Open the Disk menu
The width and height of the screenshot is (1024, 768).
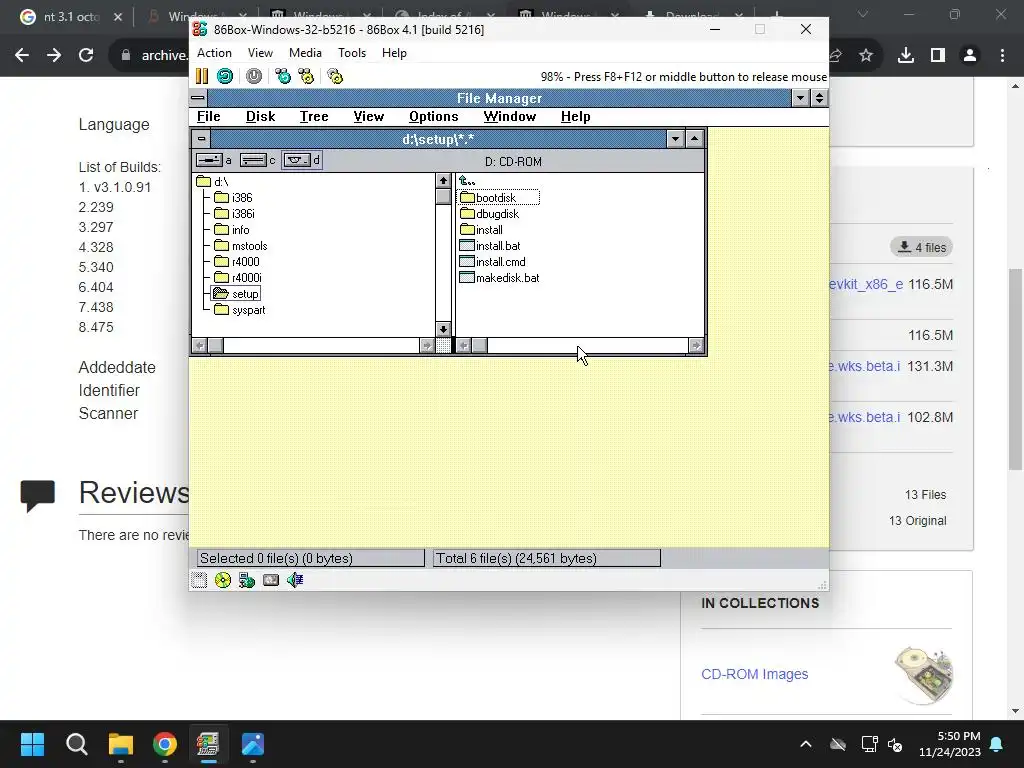coord(261,116)
